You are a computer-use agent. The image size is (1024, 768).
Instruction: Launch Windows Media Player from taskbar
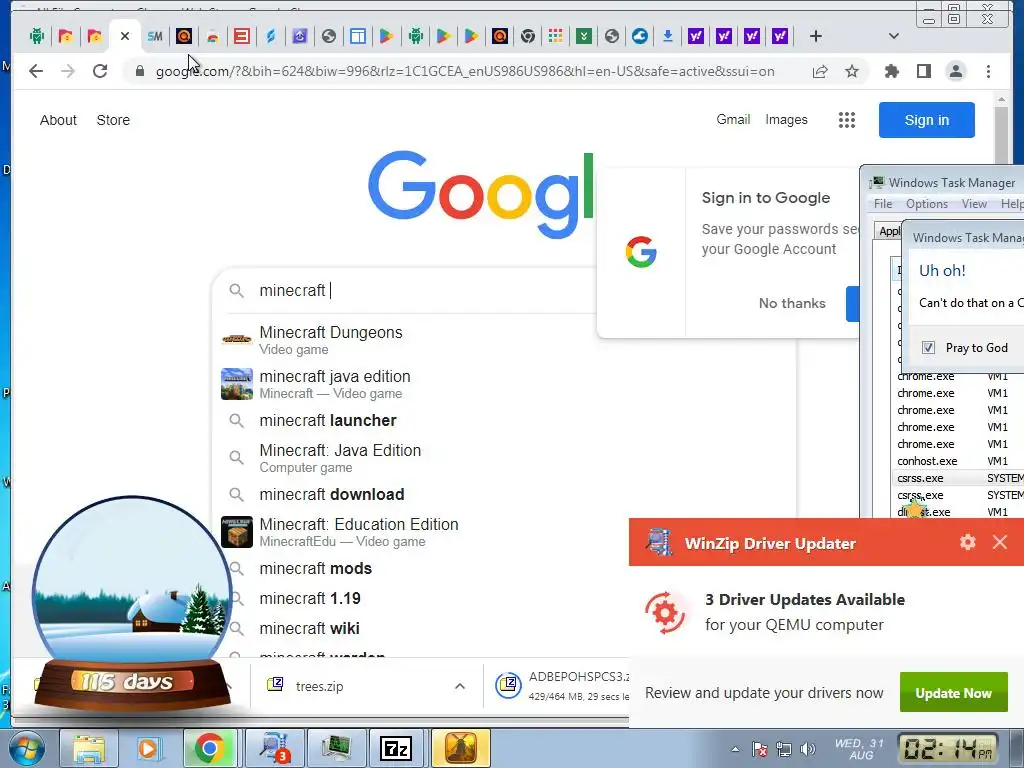coord(148,748)
